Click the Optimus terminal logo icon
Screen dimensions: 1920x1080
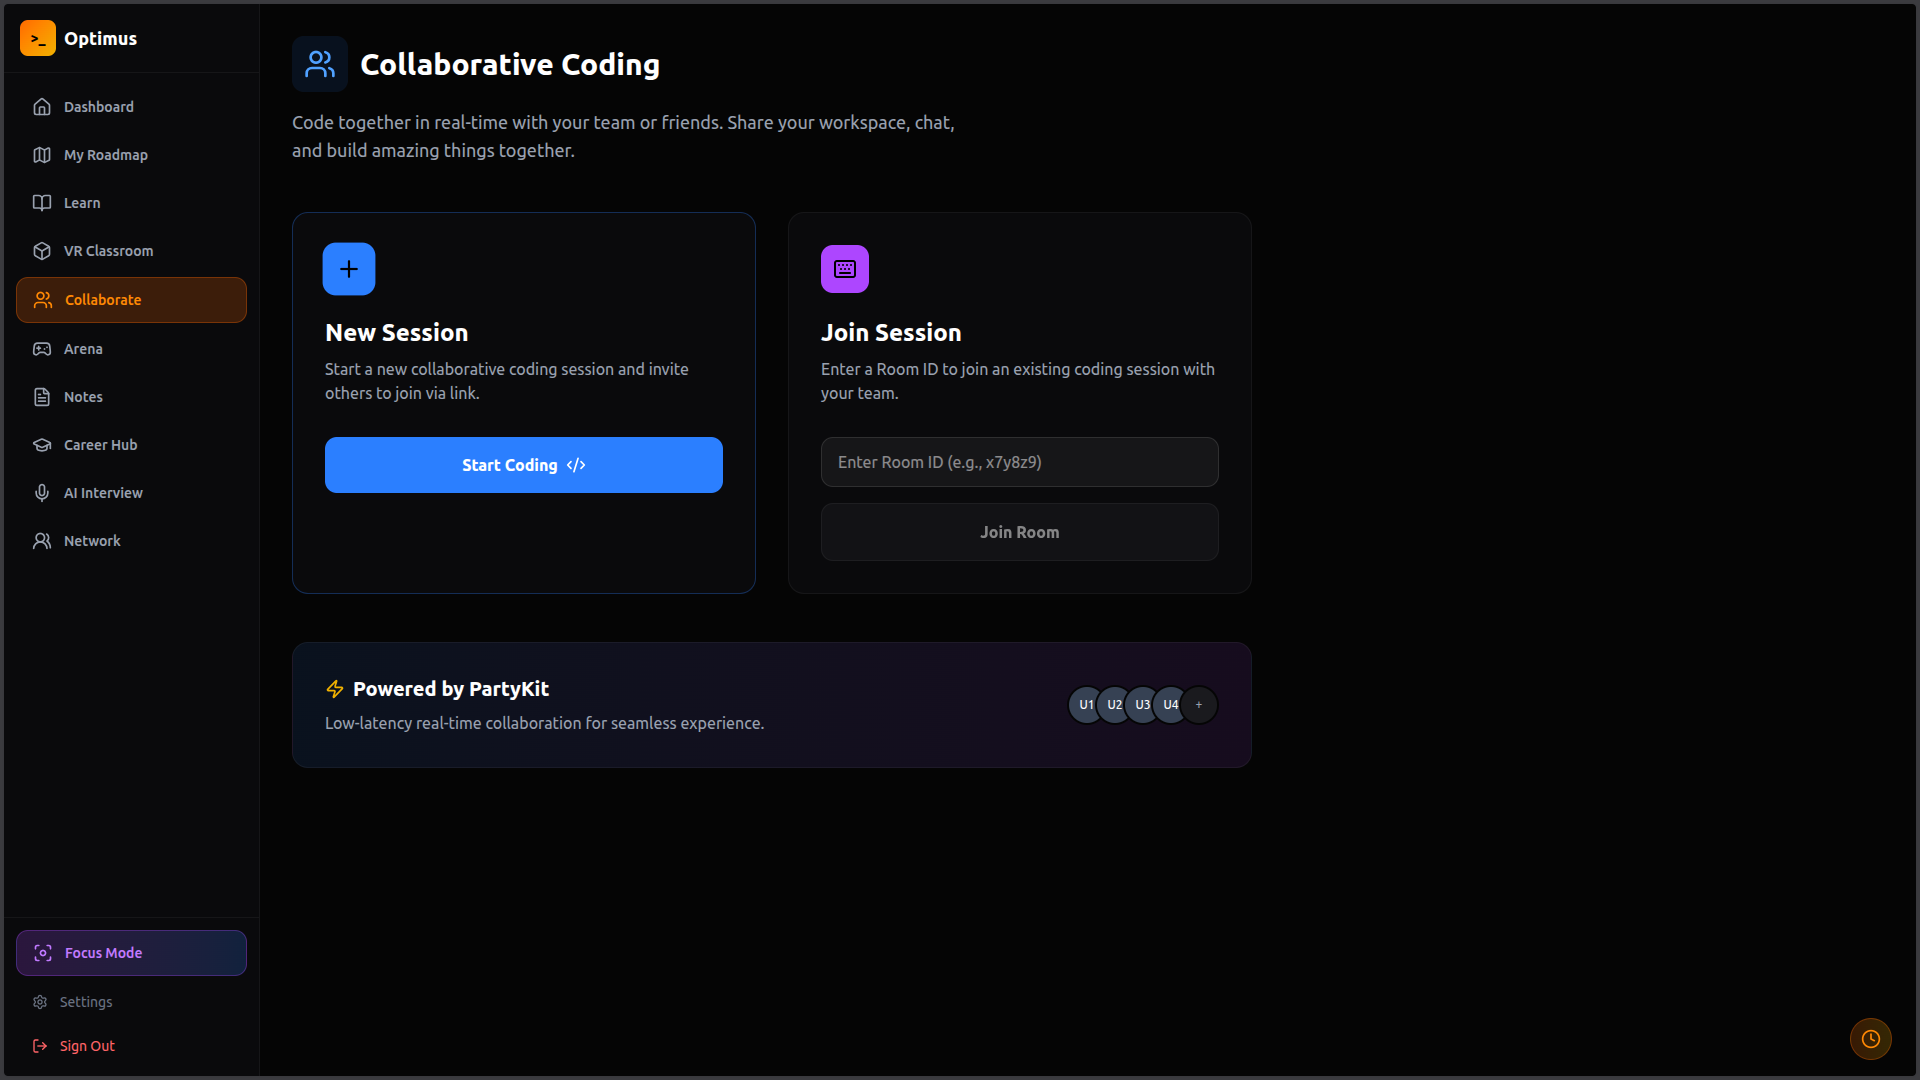coord(38,38)
